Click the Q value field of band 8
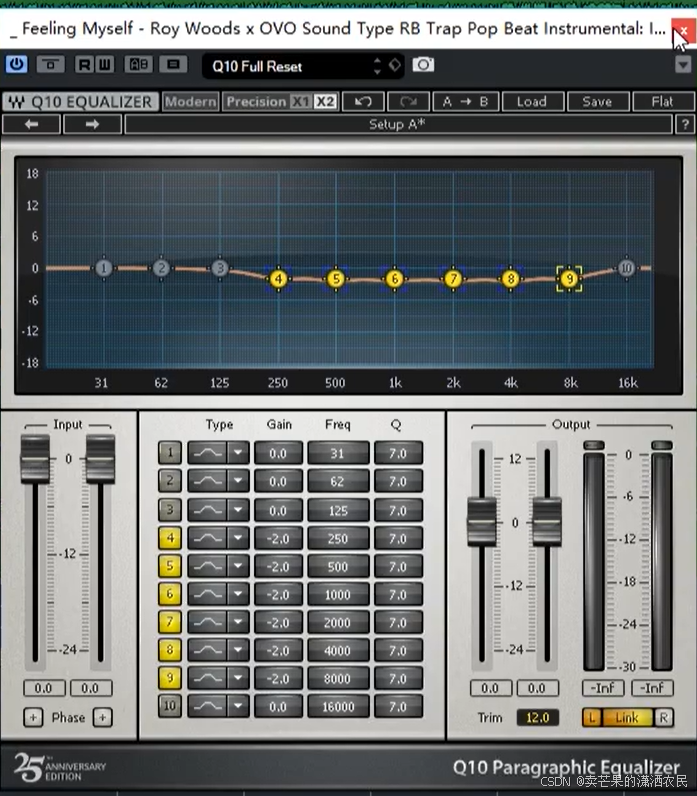Screen dimensions: 697x796 [398, 650]
